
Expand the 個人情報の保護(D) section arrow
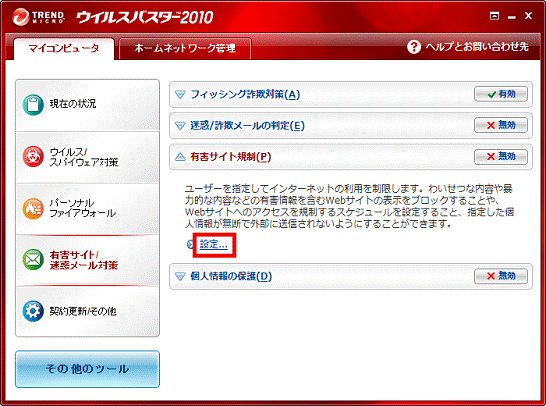pyautogui.click(x=180, y=276)
